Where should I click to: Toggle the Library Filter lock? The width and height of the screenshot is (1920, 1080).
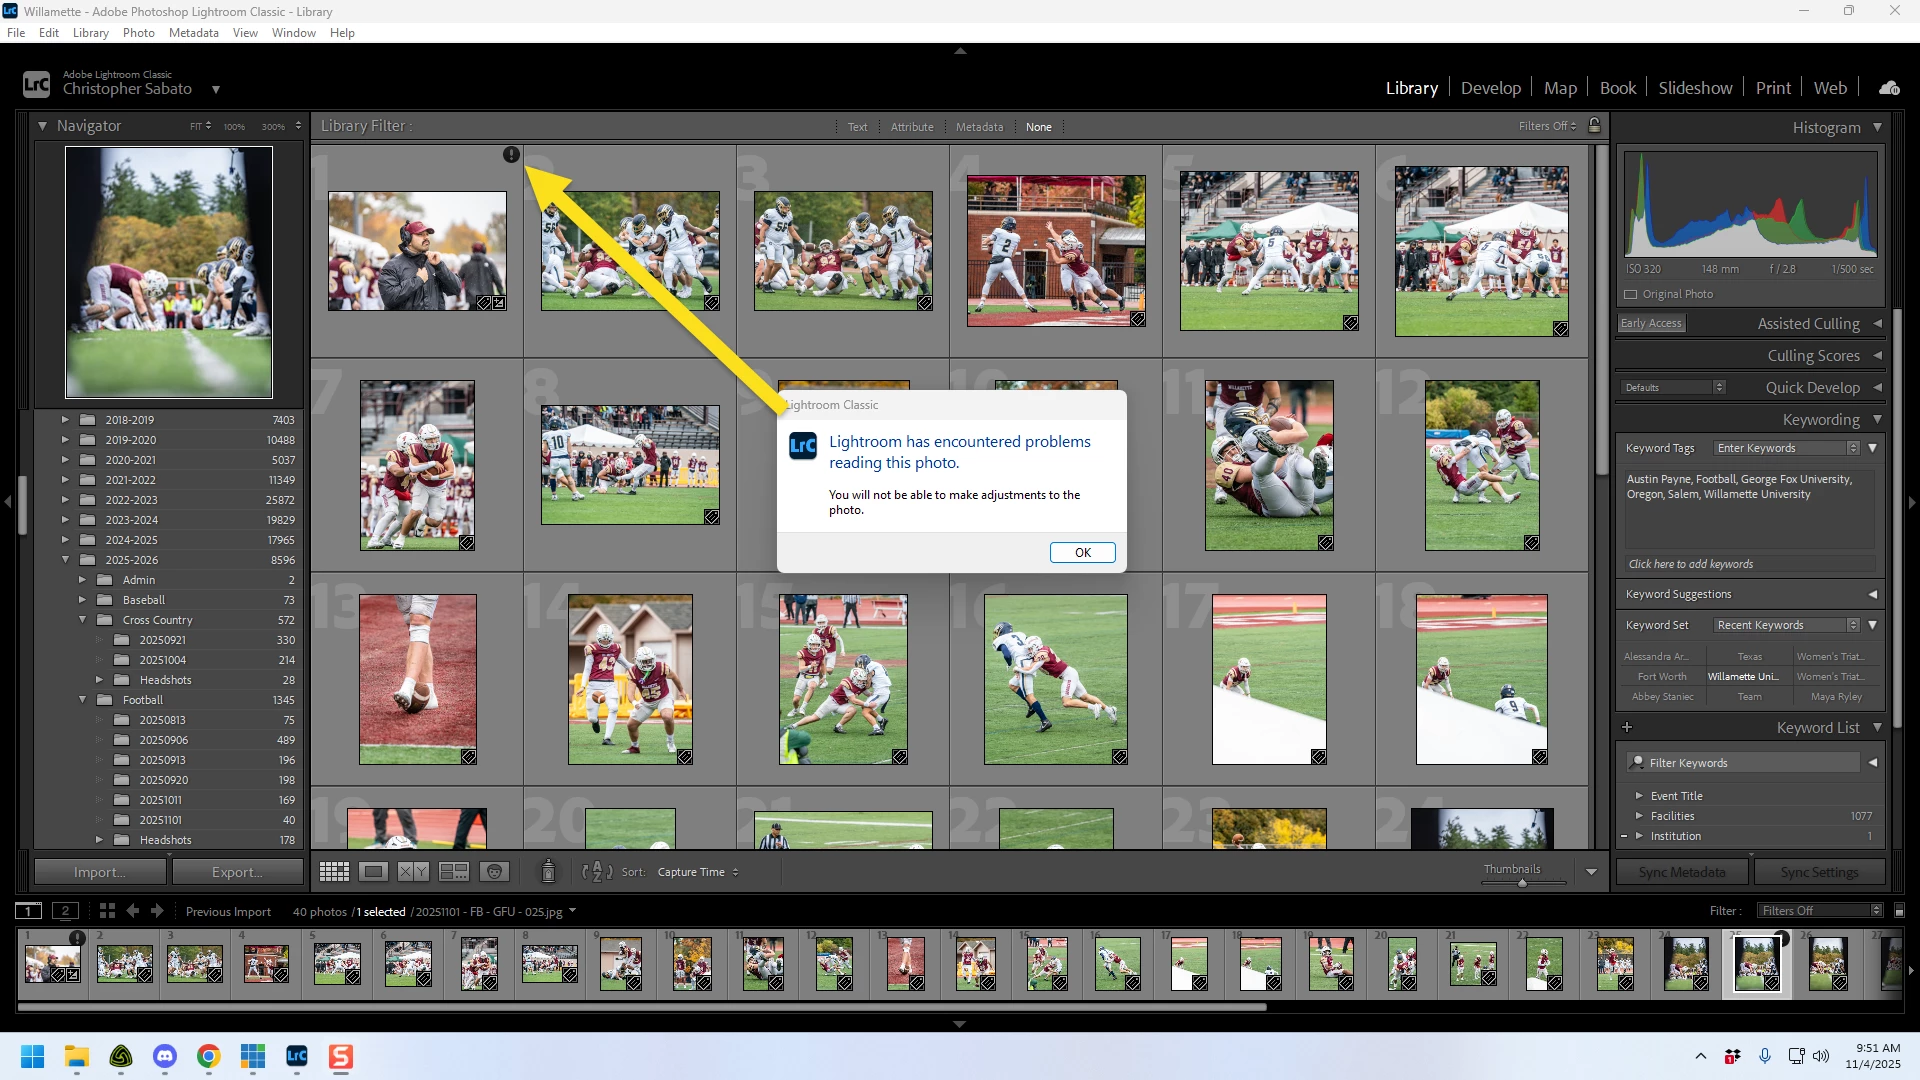click(x=1595, y=126)
